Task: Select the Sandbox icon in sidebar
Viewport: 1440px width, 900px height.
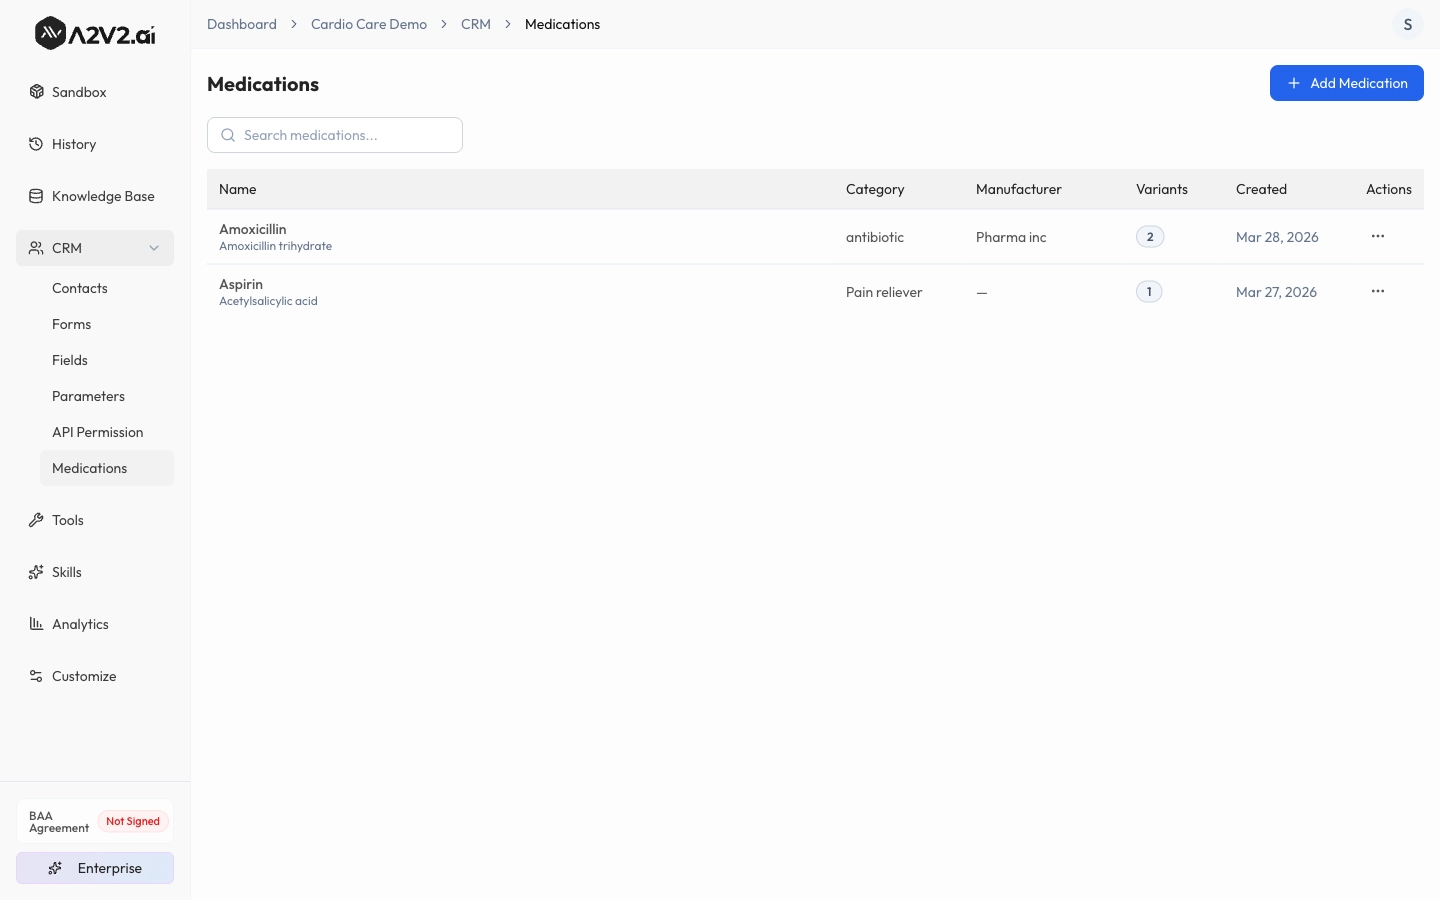Action: point(36,92)
